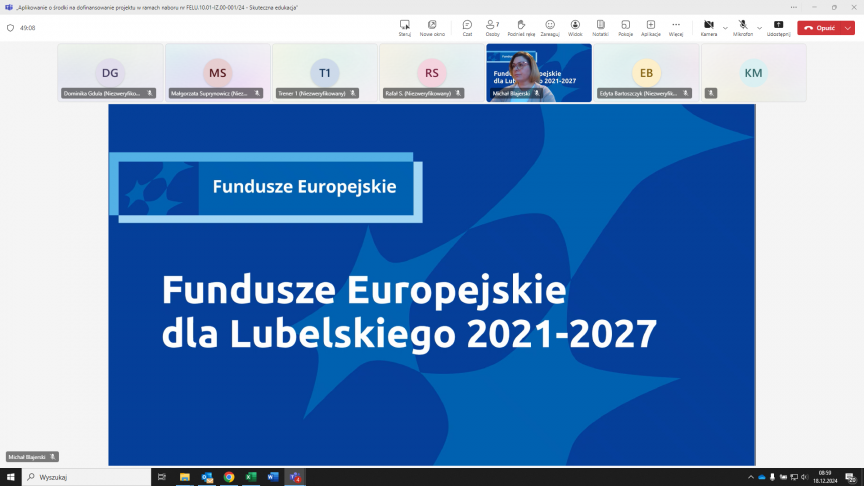Image resolution: width=864 pixels, height=486 pixels.
Task: Show the Osoby participants list
Action: 493,28
